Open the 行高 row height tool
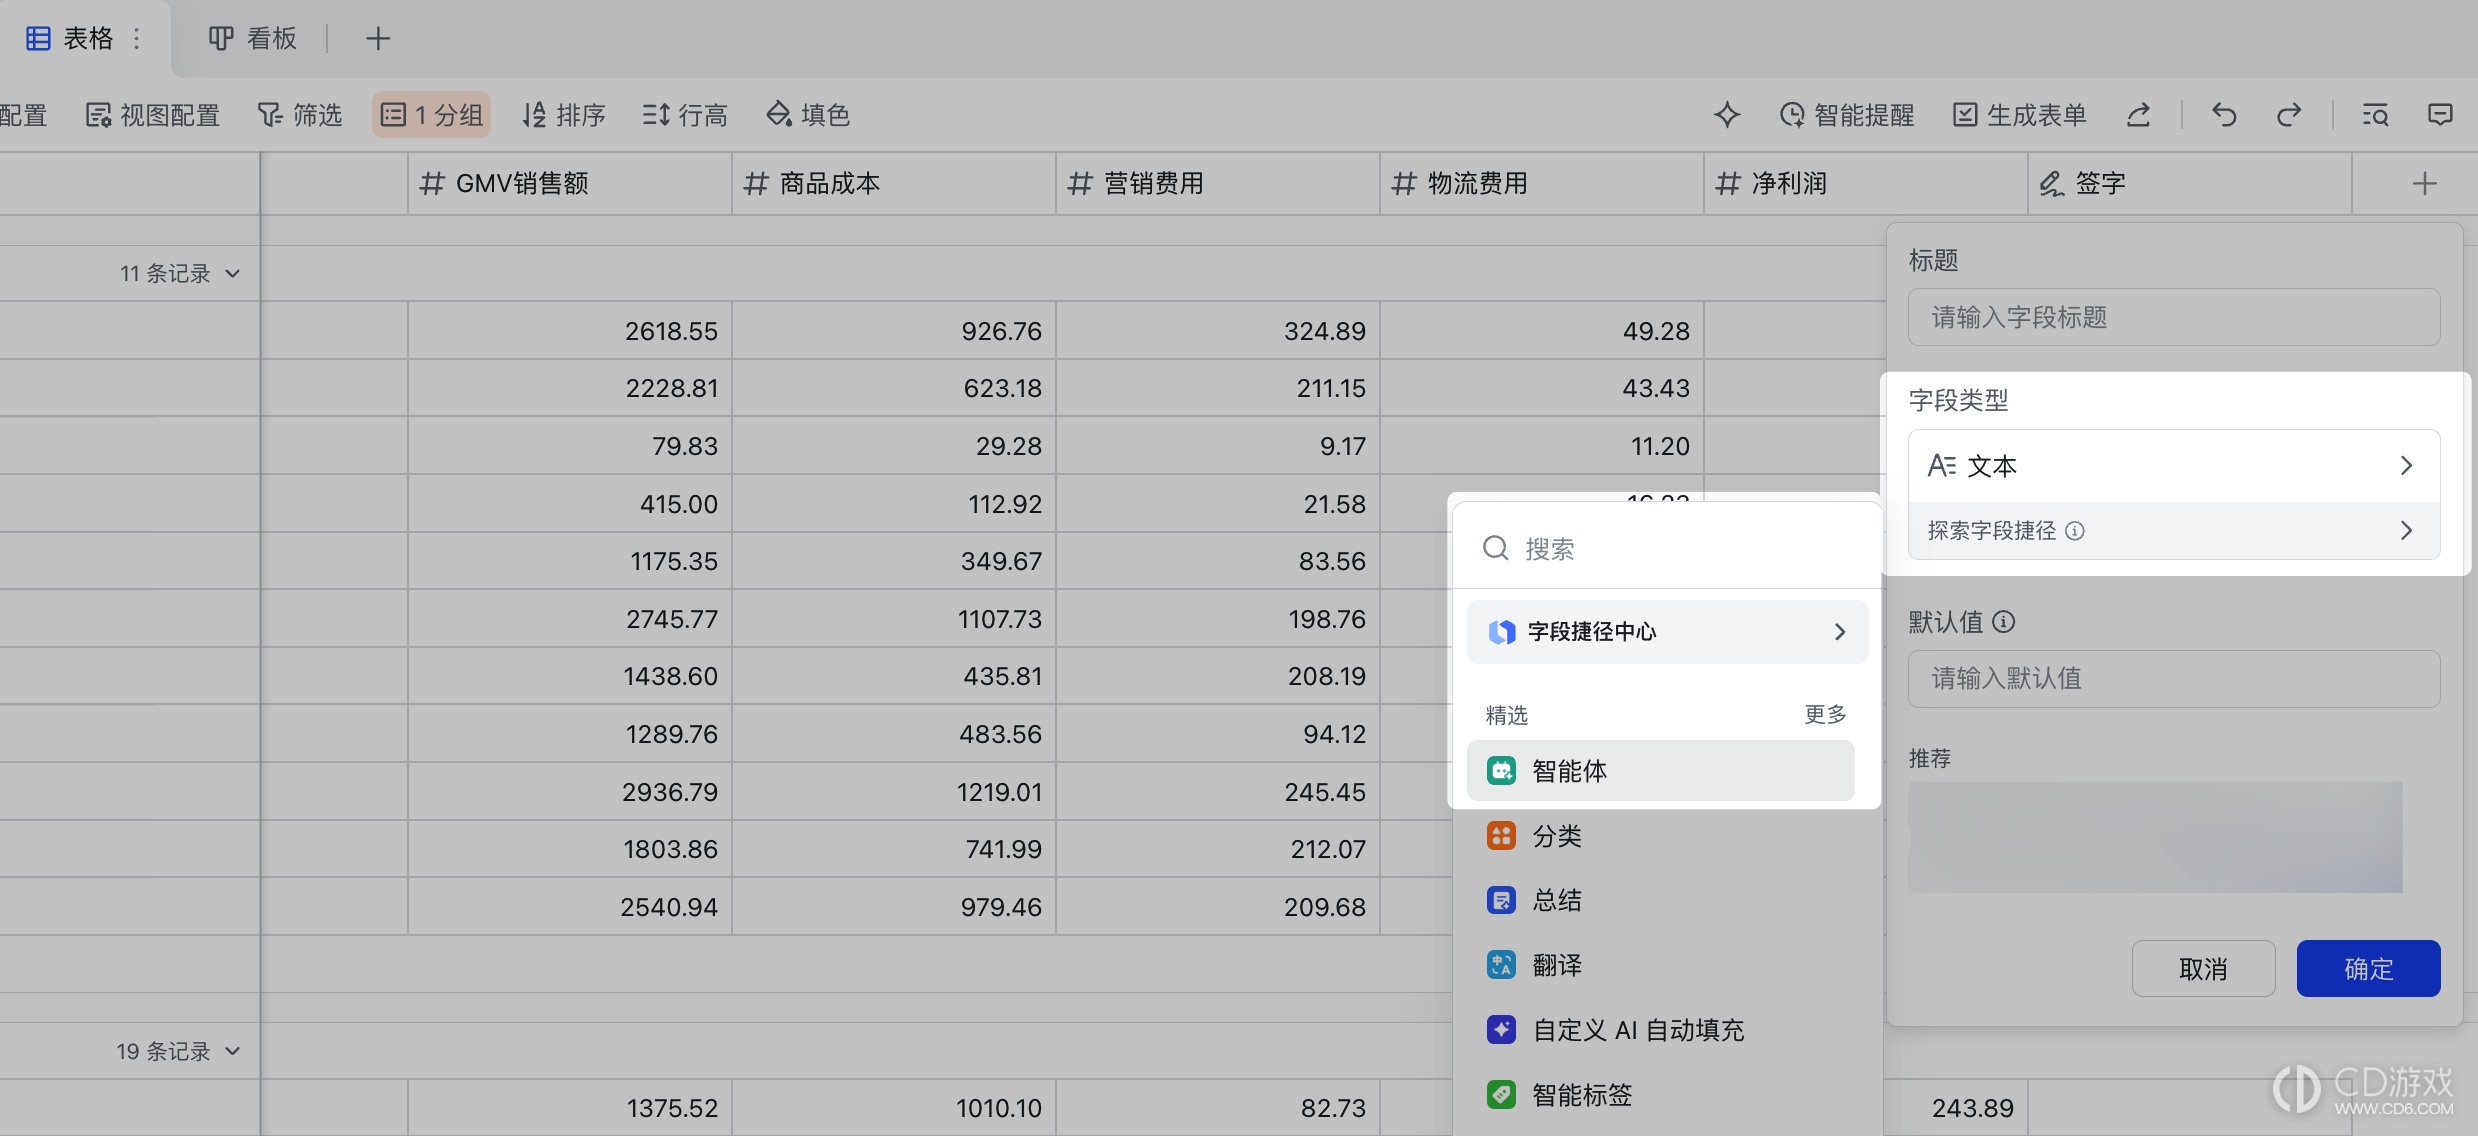 pos(685,115)
